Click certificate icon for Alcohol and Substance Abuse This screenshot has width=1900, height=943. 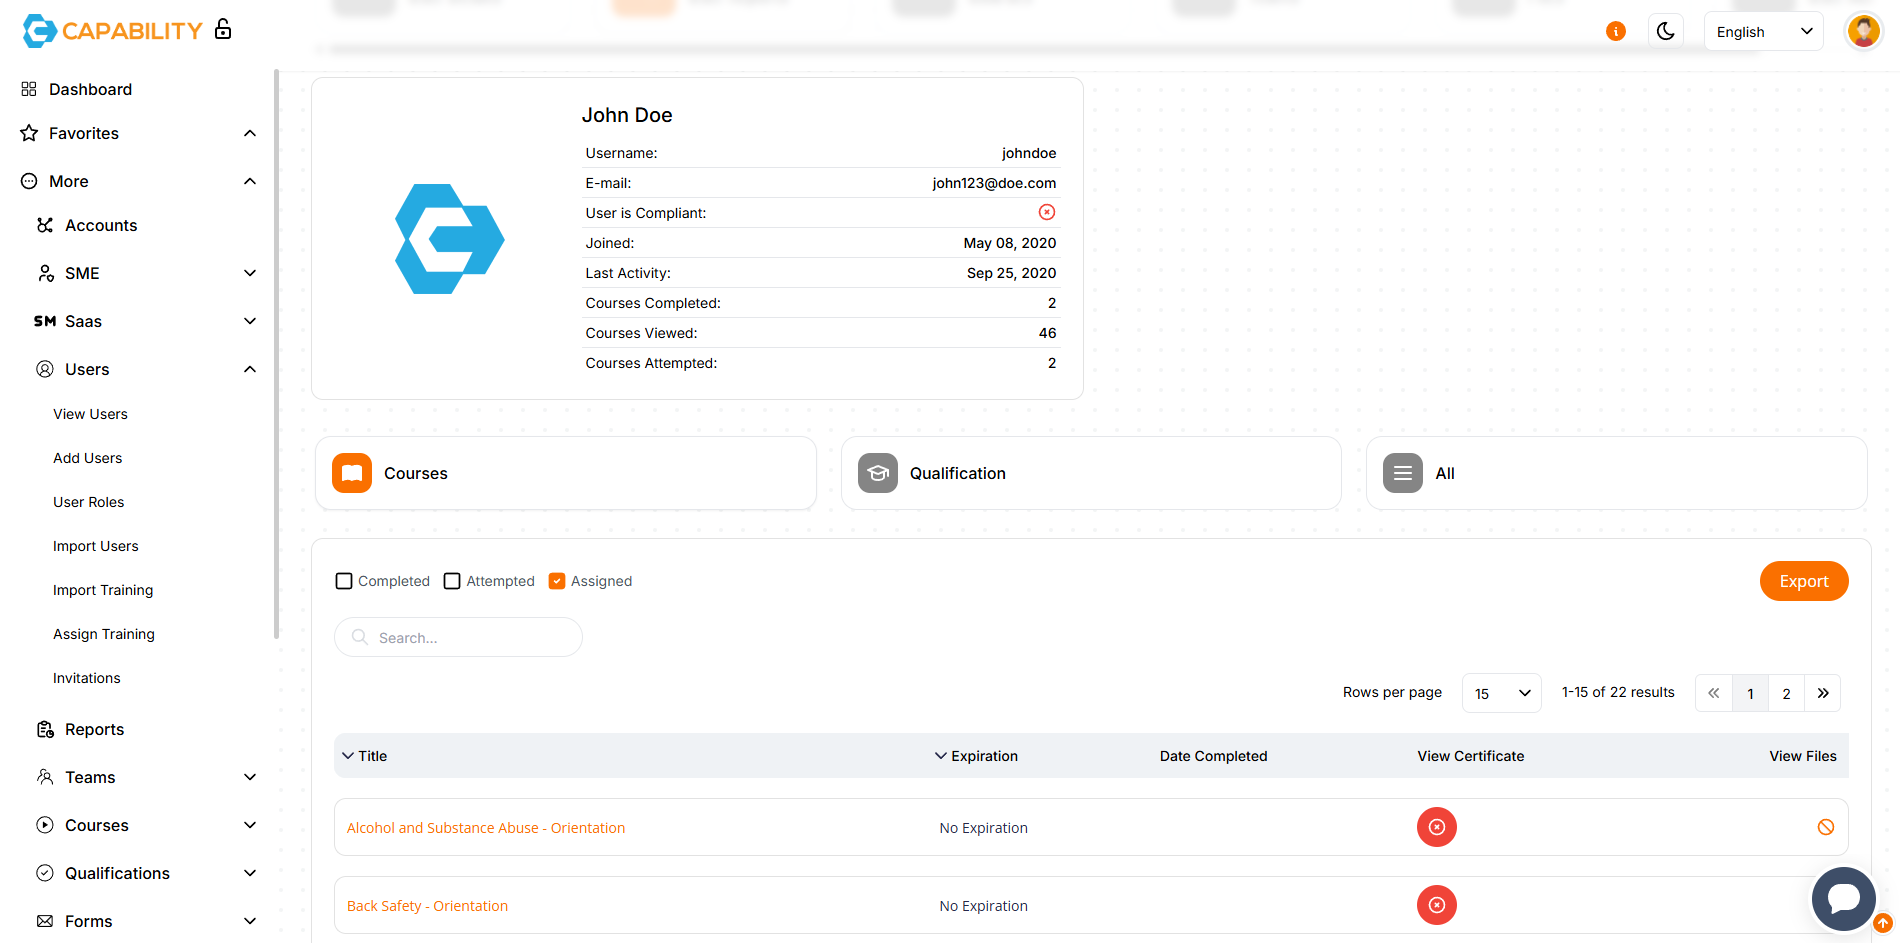point(1436,827)
